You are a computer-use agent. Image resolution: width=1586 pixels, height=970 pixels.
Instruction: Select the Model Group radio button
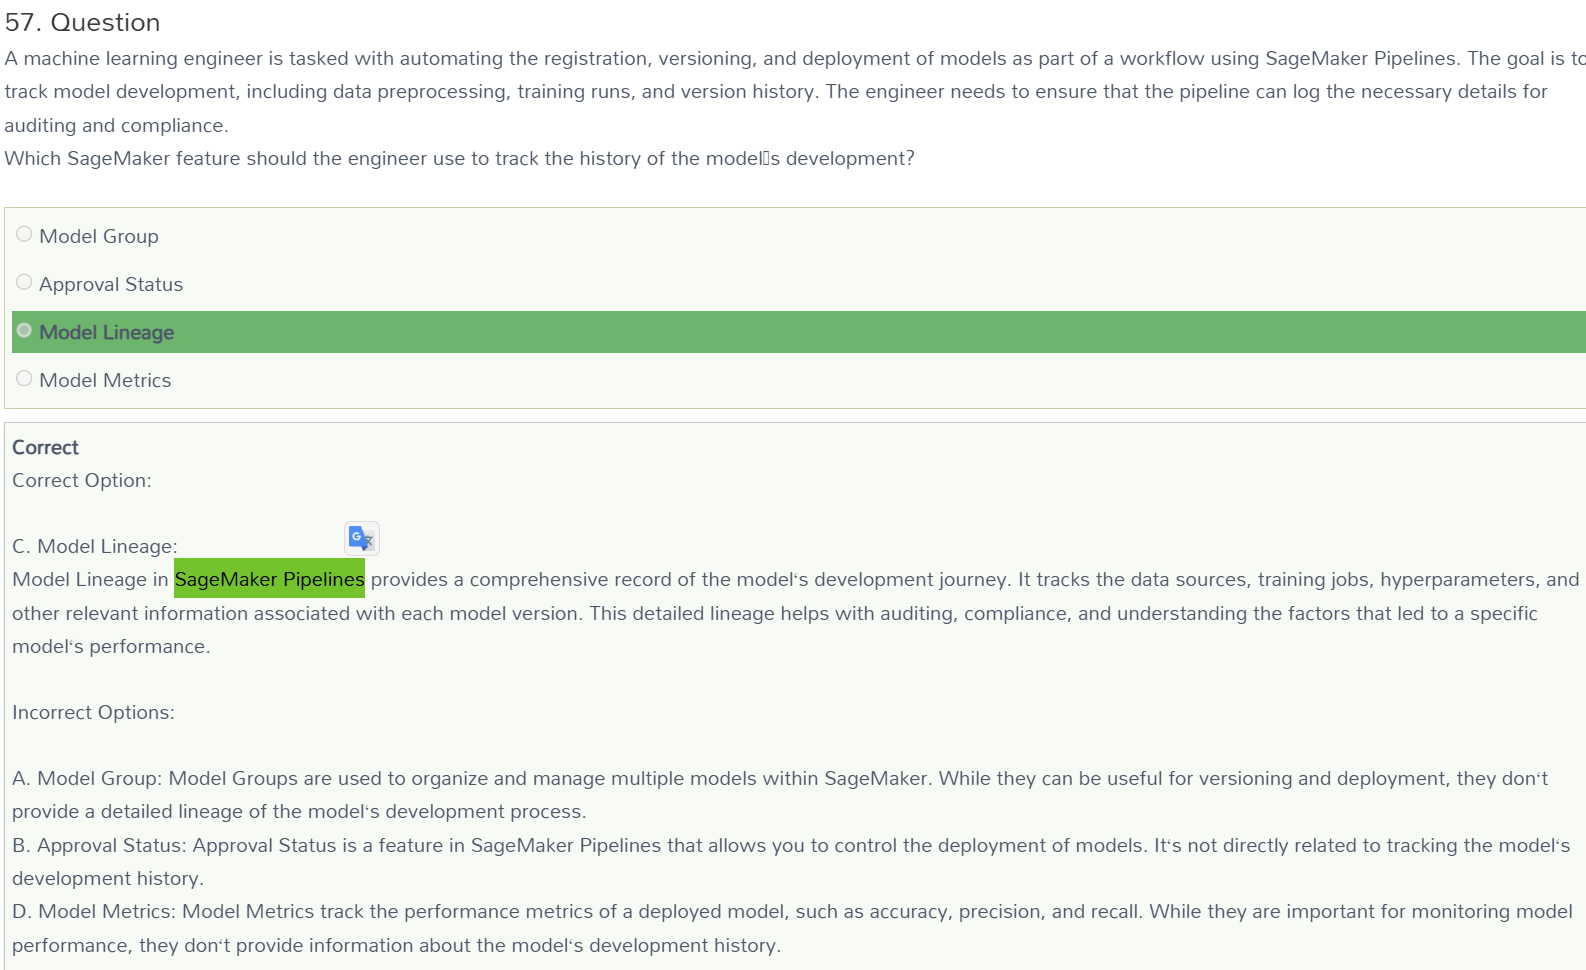coord(24,234)
